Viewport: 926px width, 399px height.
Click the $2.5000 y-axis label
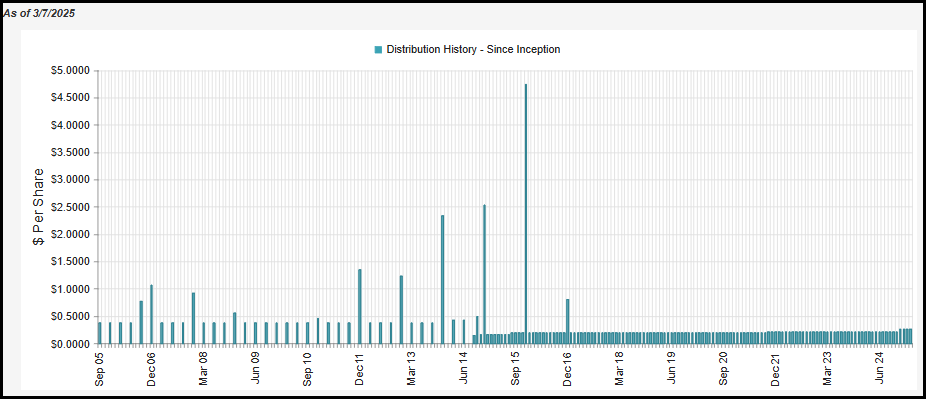(71, 207)
